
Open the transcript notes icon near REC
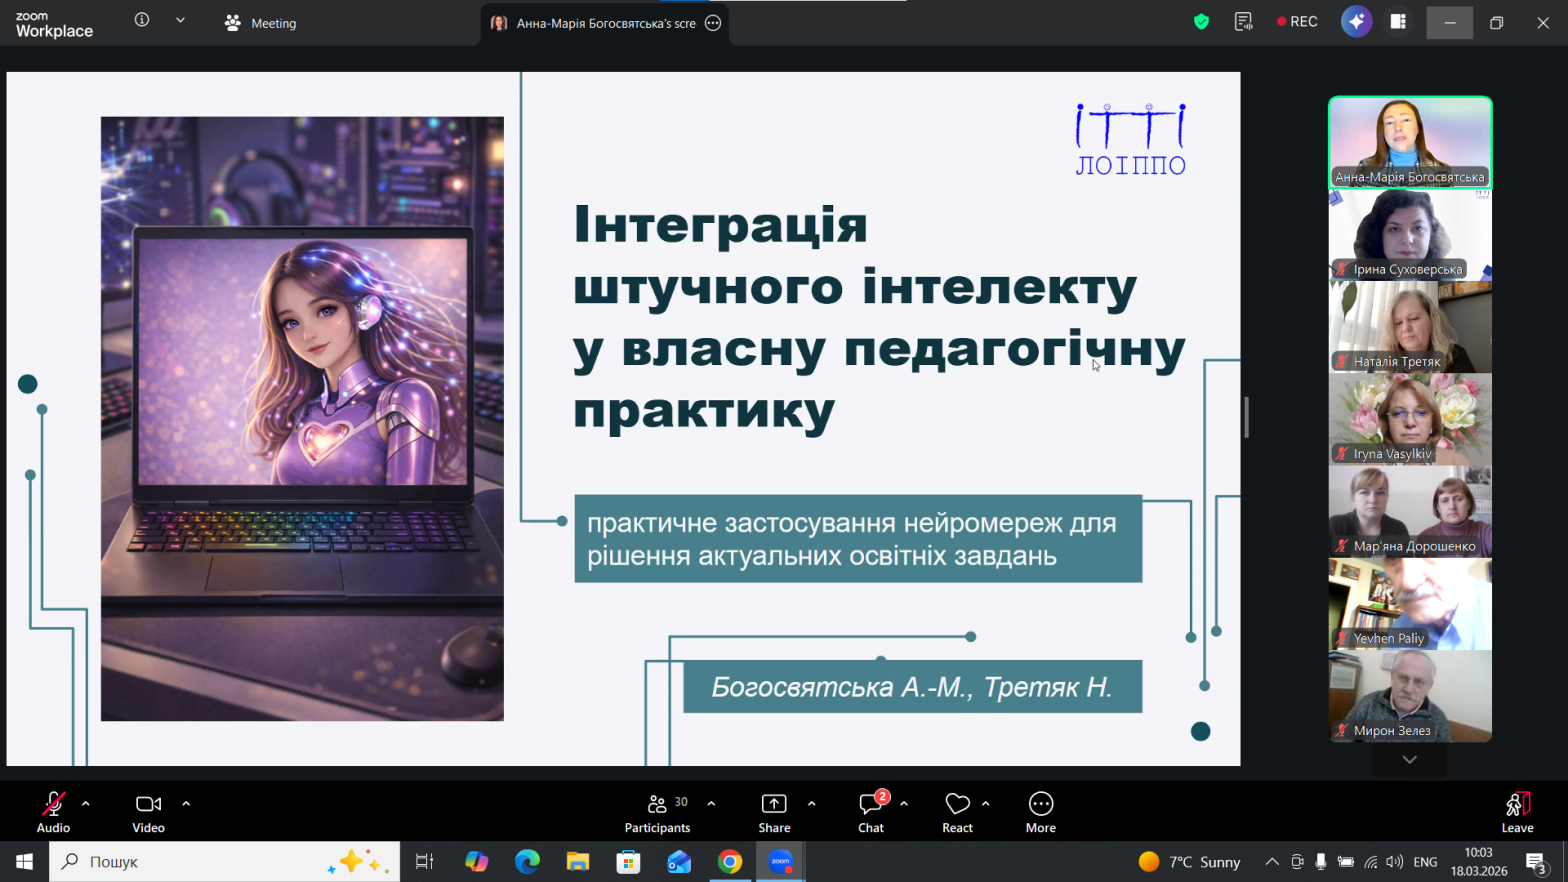(1243, 22)
